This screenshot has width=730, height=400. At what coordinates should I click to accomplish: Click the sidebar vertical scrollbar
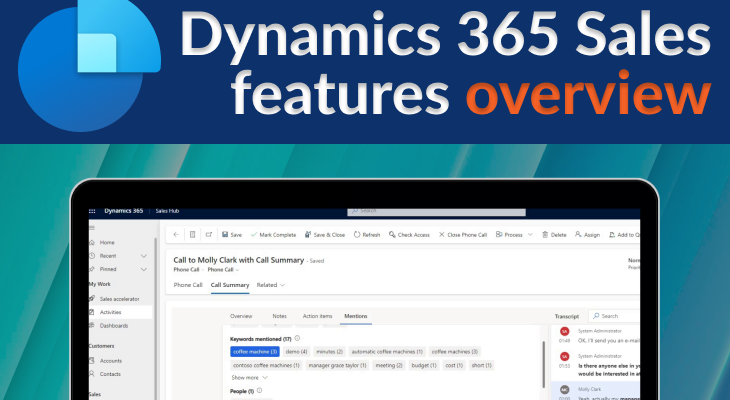155,319
